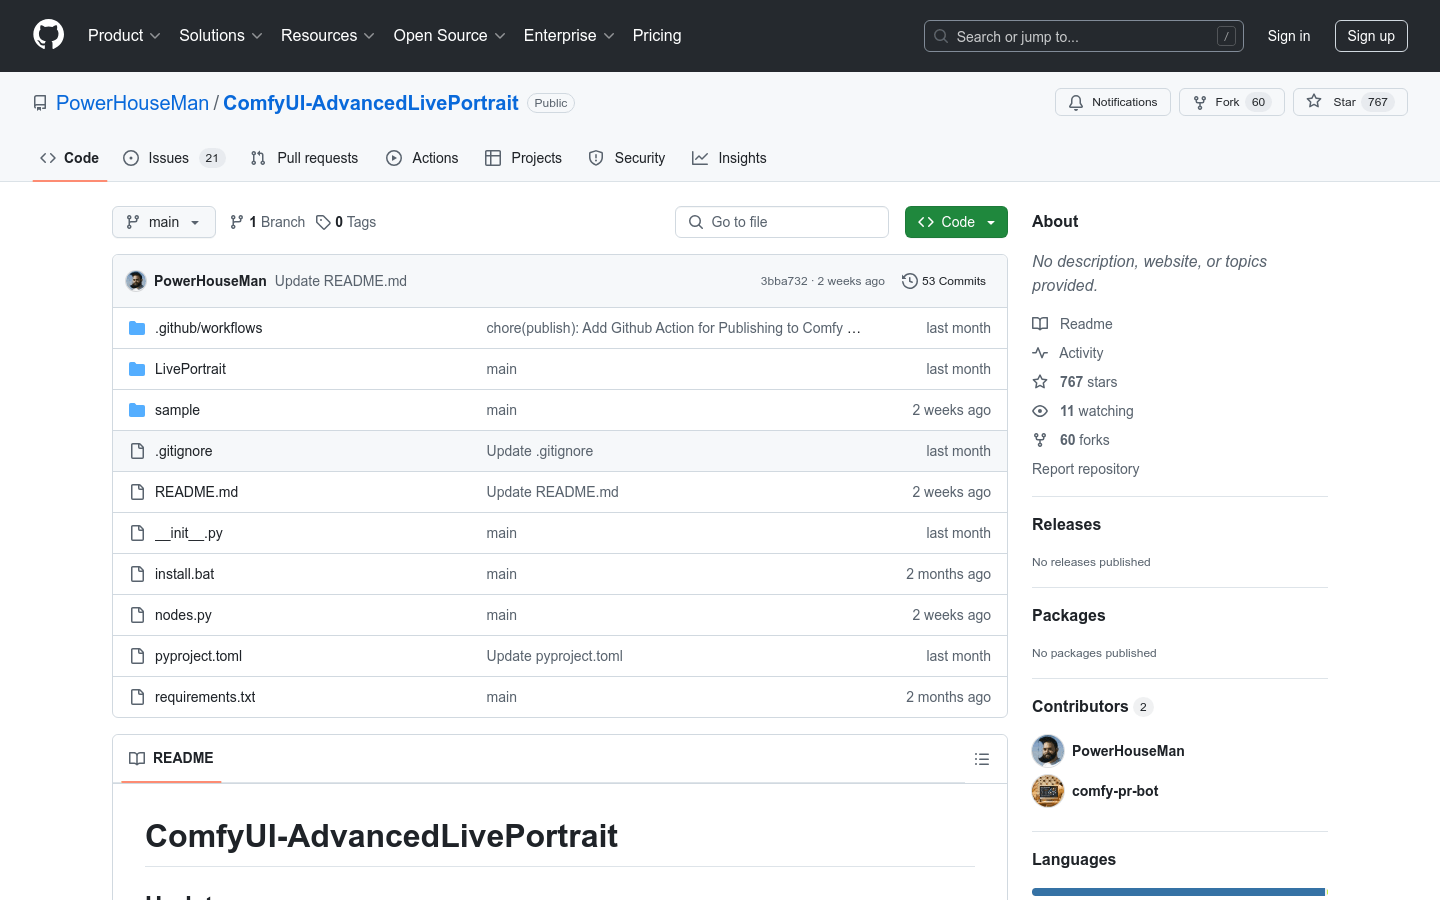This screenshot has height=900, width=1440.
Task: Switch to the Issues tab
Action: (174, 158)
